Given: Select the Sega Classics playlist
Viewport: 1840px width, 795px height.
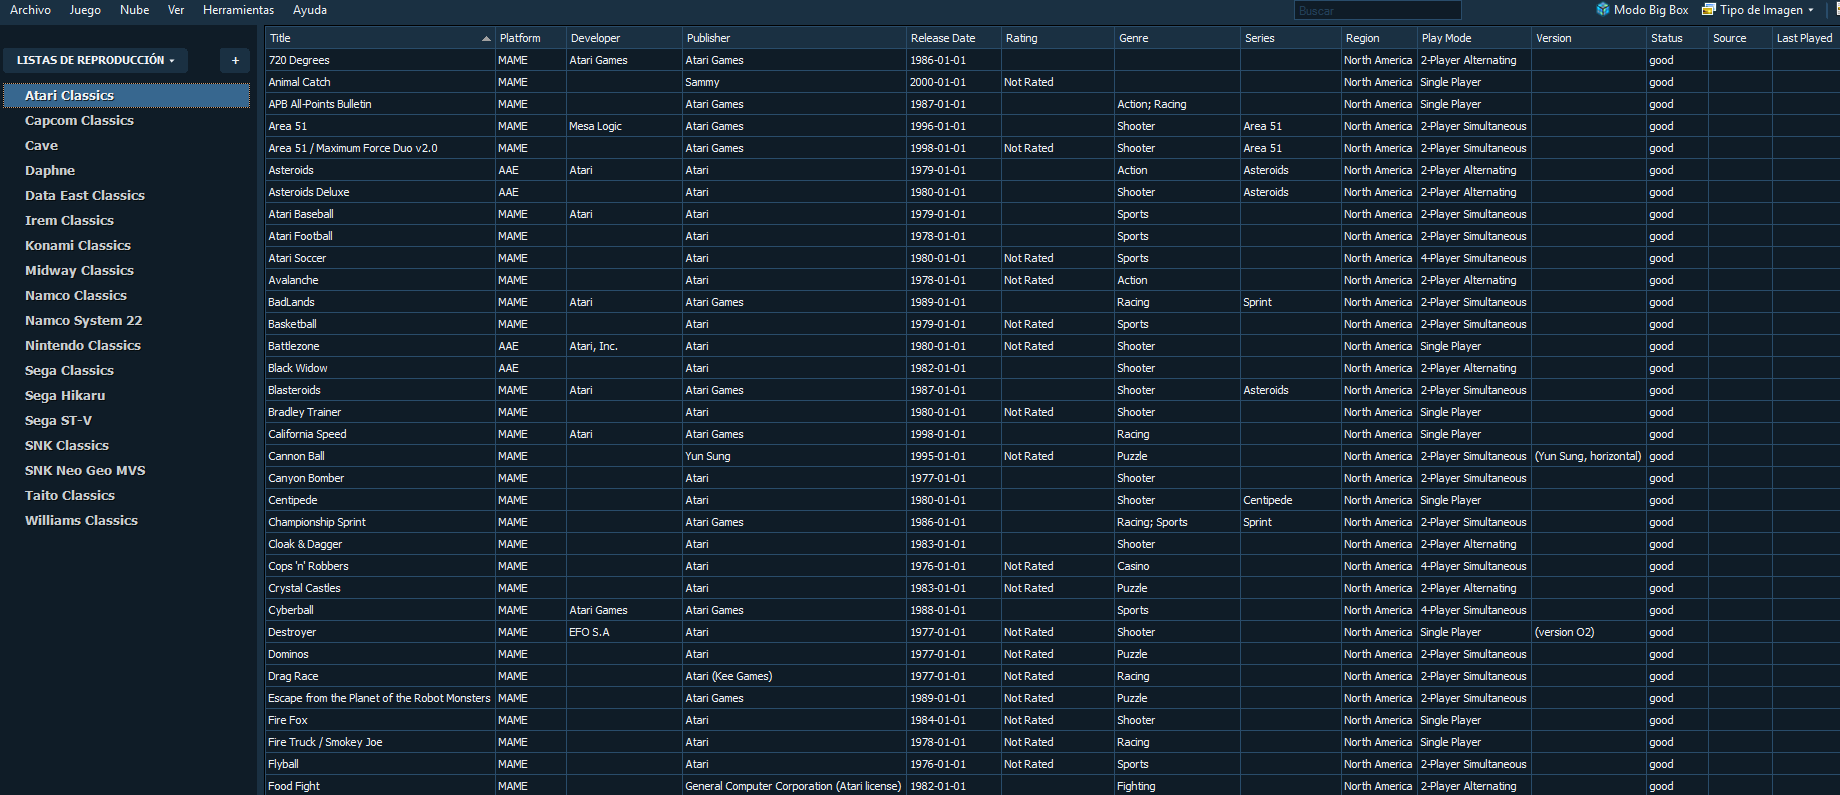Looking at the screenshot, I should pyautogui.click(x=69, y=370).
